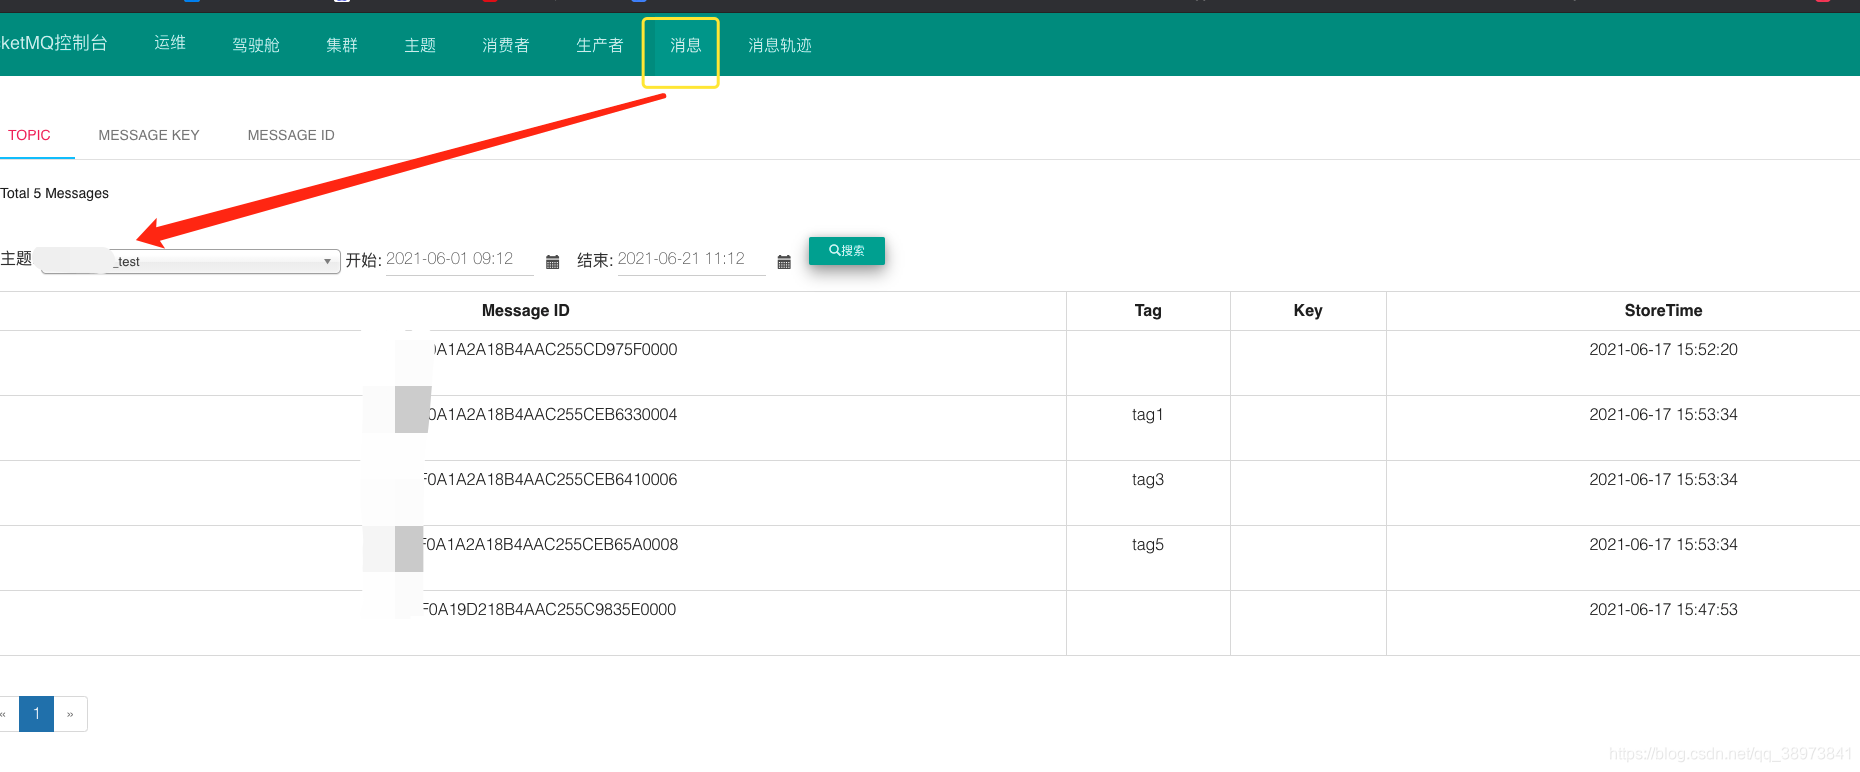
Task: Open the 驾驶舱 menu
Action: tap(256, 45)
